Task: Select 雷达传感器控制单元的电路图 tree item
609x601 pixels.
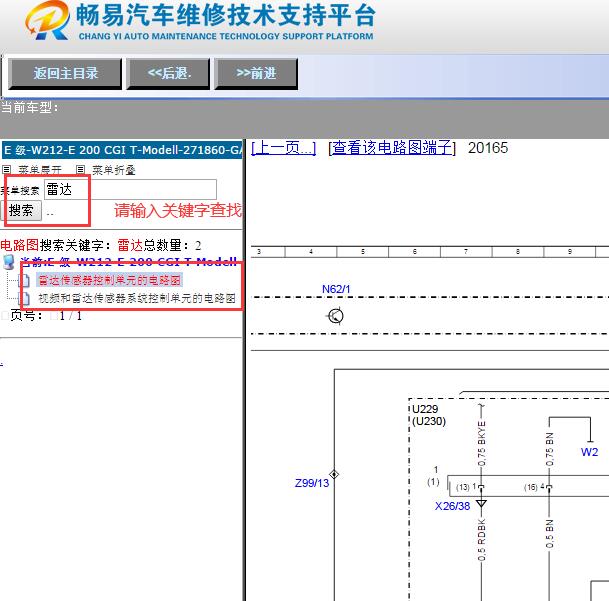Action: [110, 280]
